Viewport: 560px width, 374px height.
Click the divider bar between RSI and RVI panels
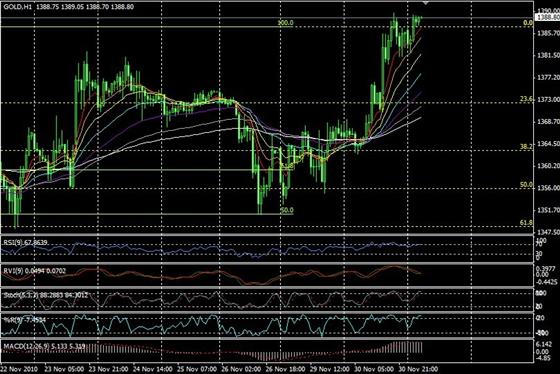[267, 263]
